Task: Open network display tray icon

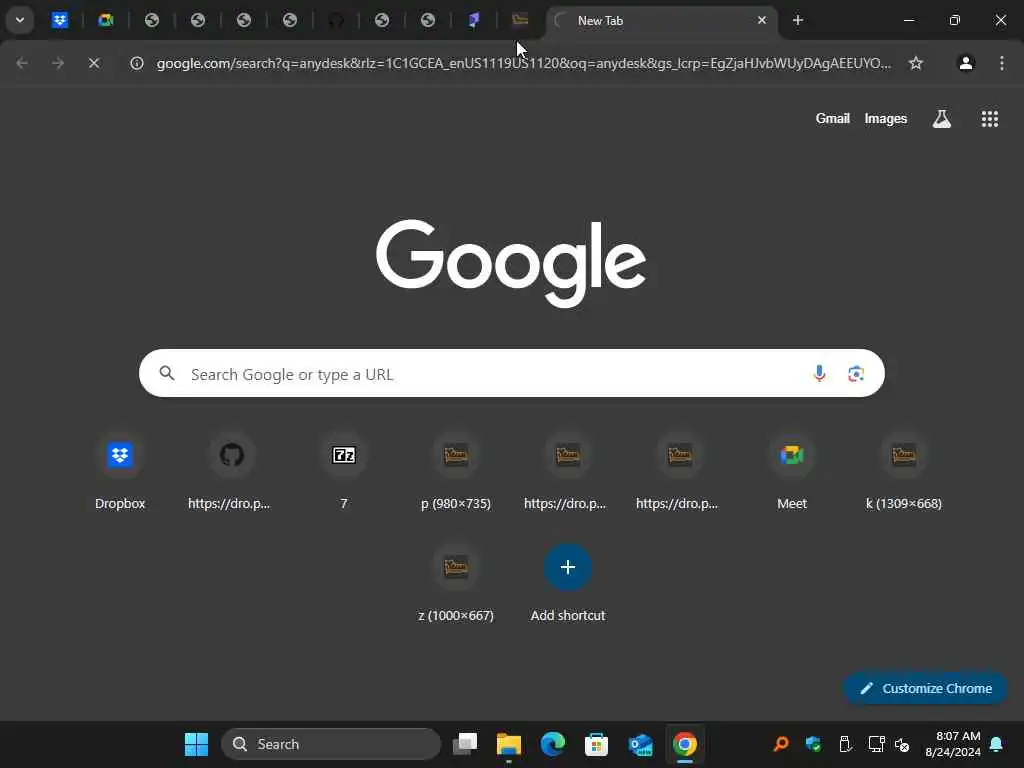Action: coord(876,744)
